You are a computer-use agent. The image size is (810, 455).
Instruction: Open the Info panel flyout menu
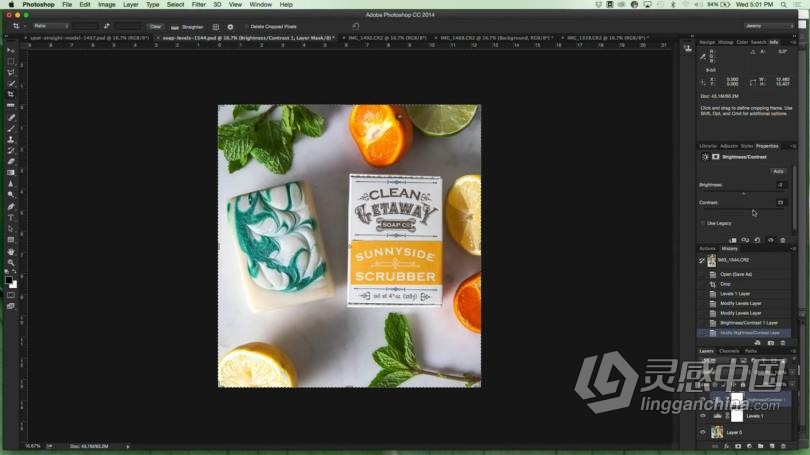click(793, 42)
